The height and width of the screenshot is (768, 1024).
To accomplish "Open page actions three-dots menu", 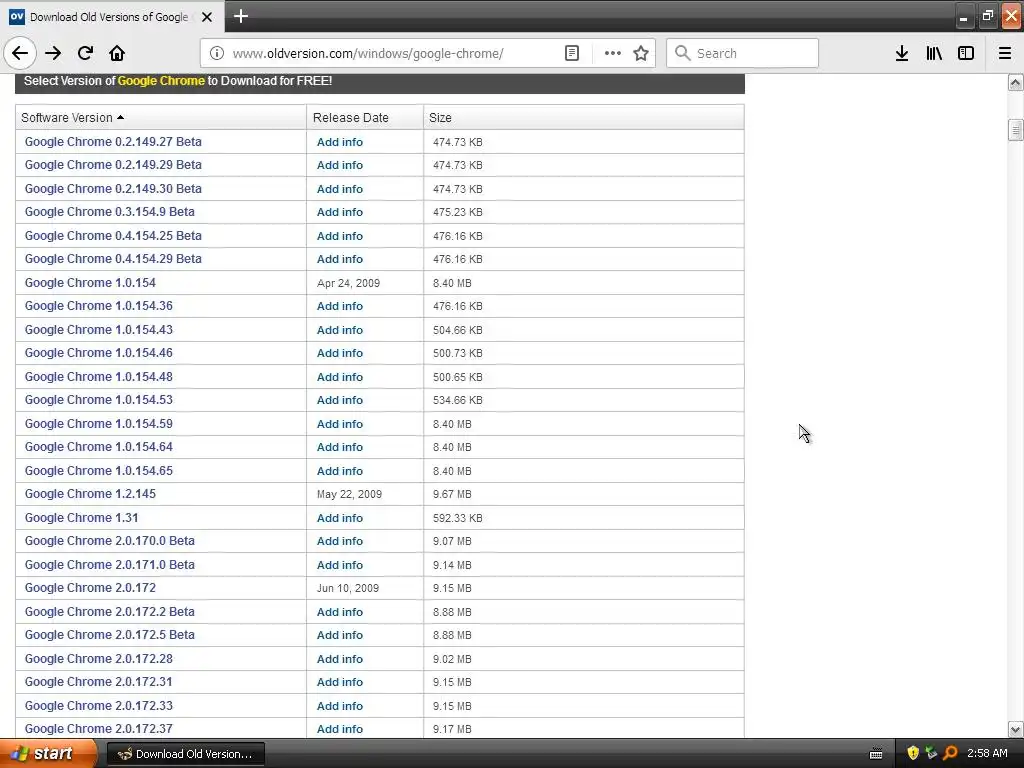I will pos(613,53).
